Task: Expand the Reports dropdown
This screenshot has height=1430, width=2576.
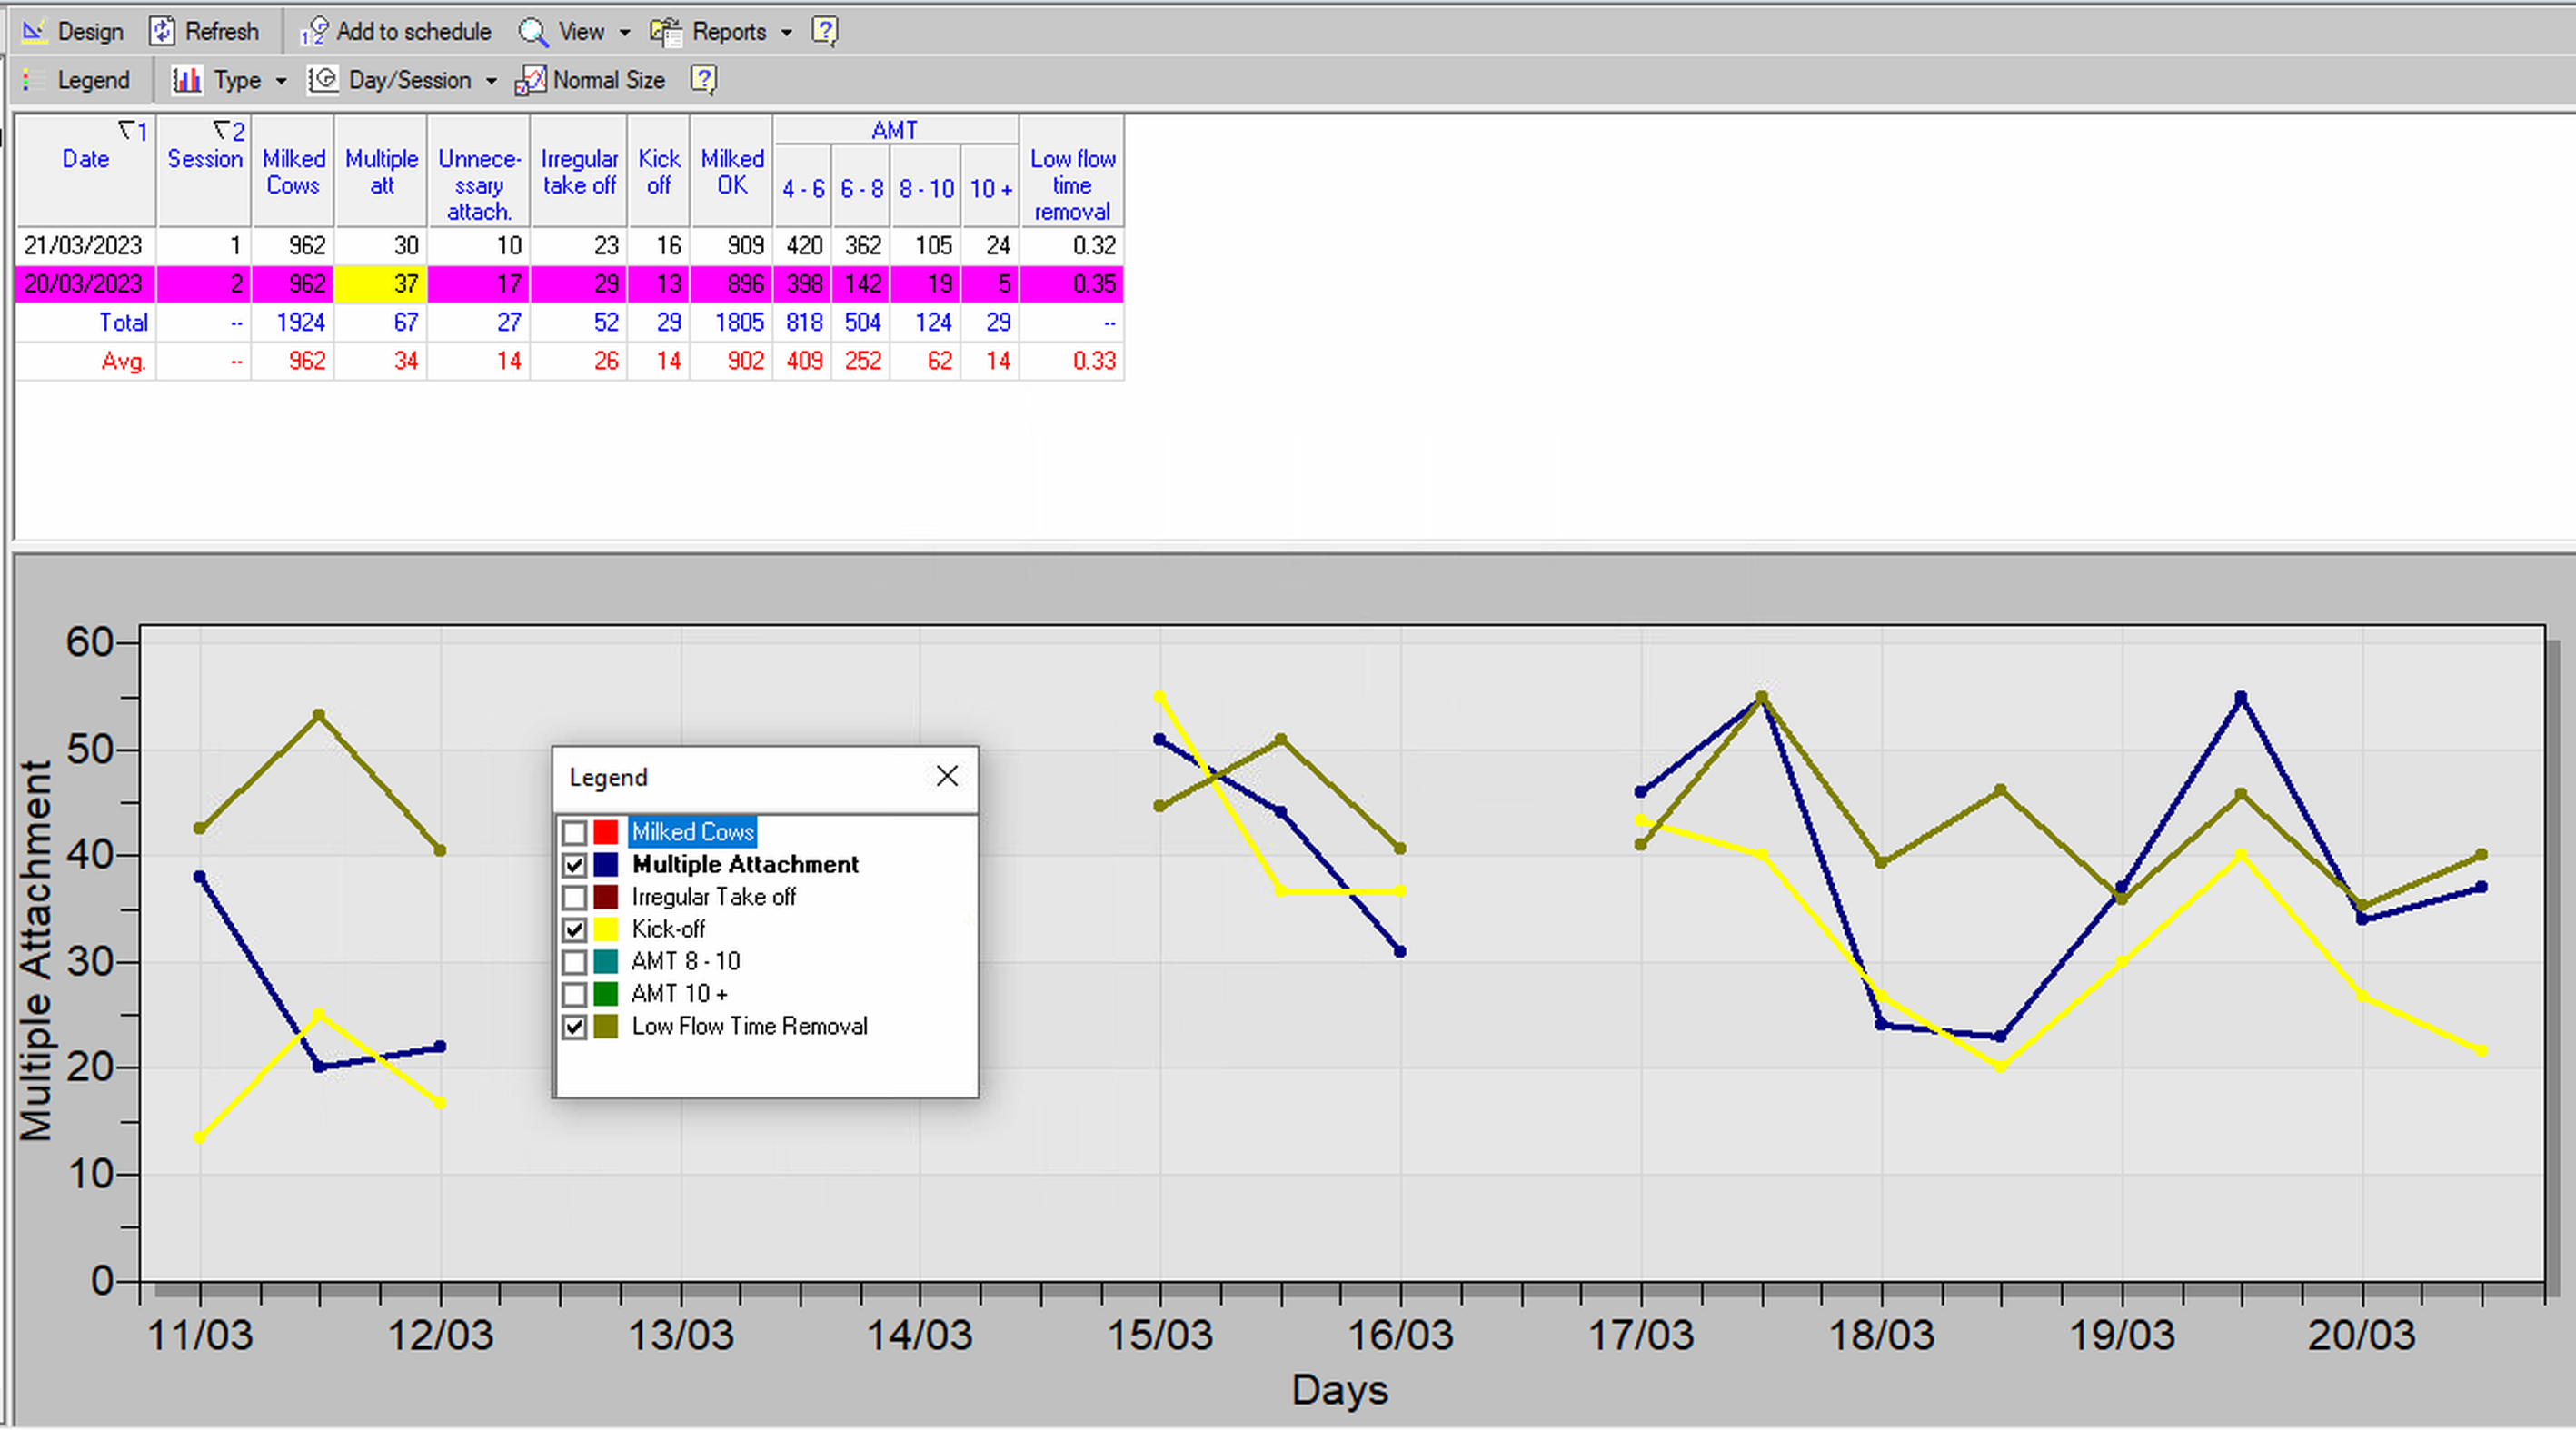Action: (788, 31)
